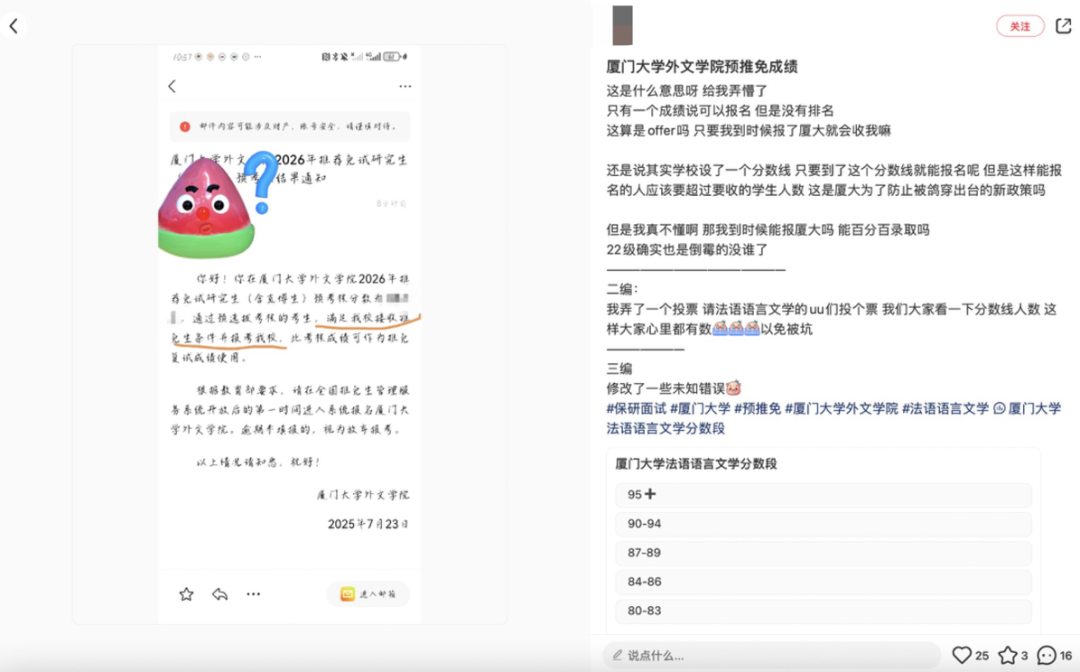This screenshot has height=672, width=1080.
Task: Tap the share arrow inside the email screenshot
Action: click(x=219, y=594)
